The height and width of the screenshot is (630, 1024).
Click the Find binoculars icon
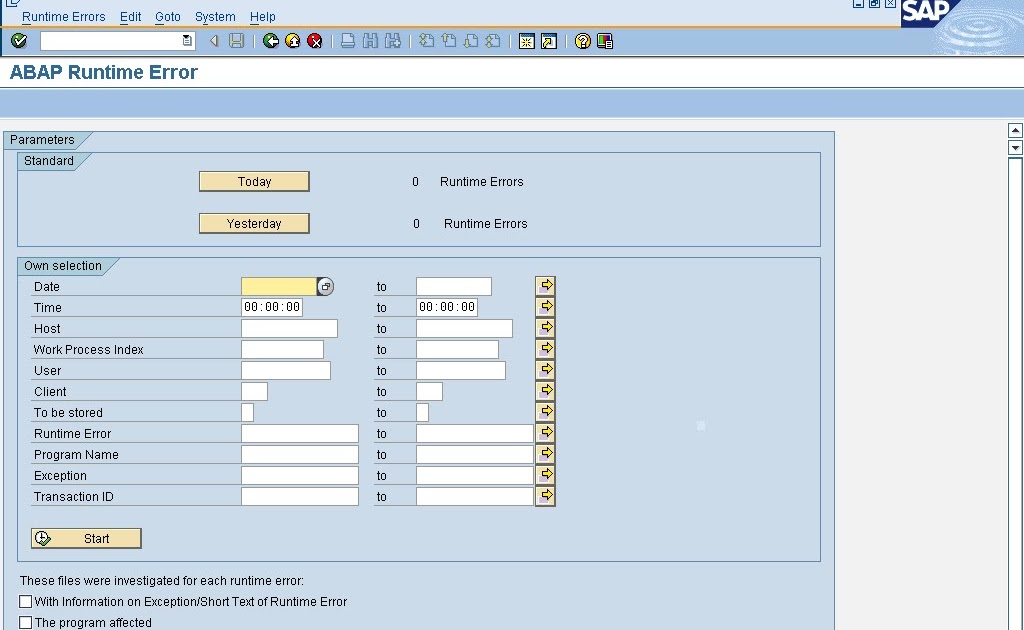point(370,41)
